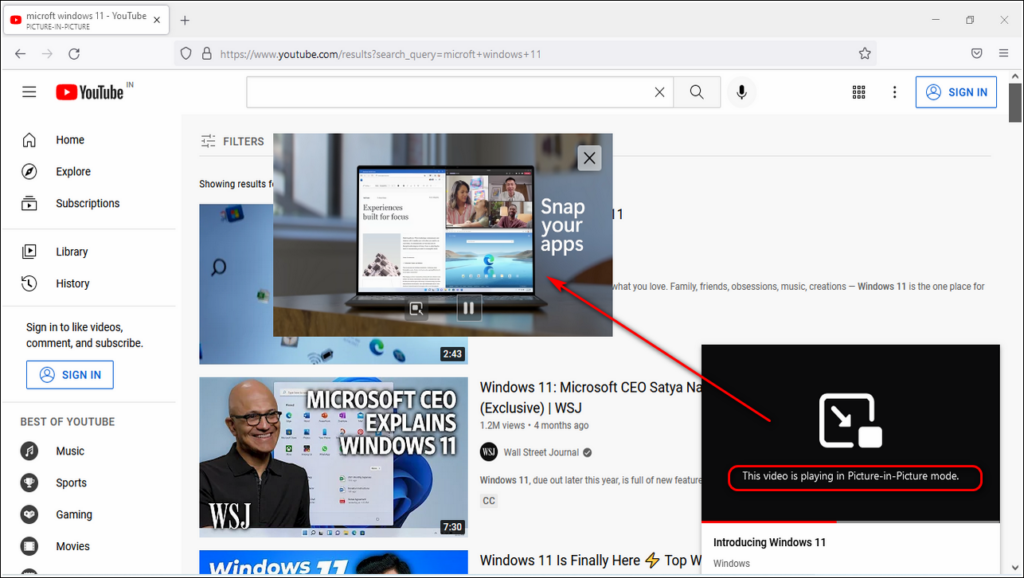Viewport: 1024px width, 578px height.
Task: Open Subscriptions in the sidebar
Action: tap(89, 203)
